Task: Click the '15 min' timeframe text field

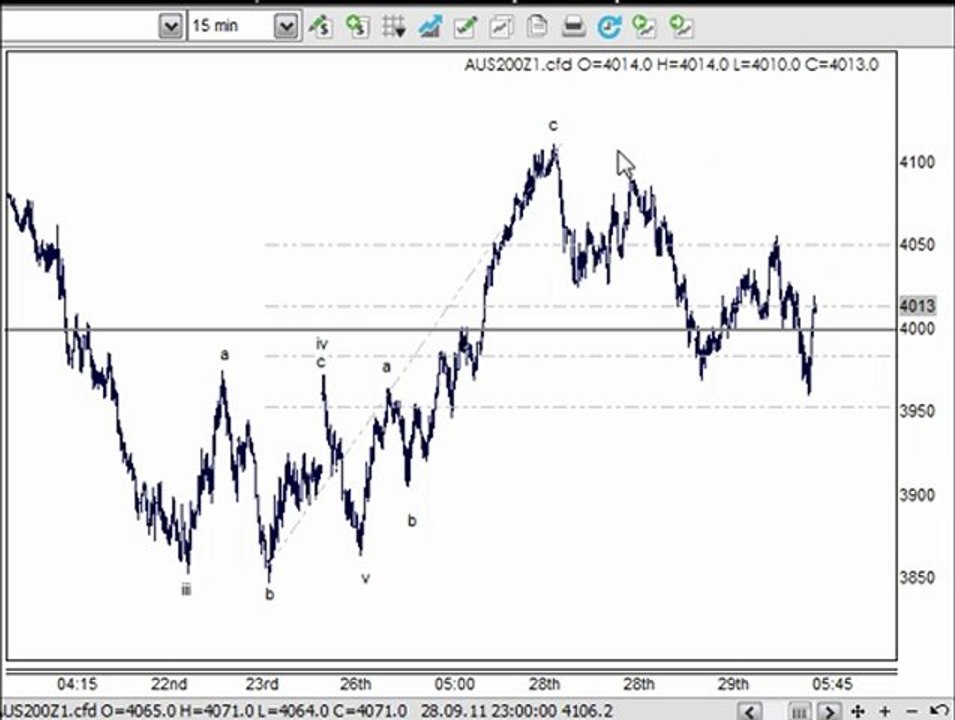Action: (230, 26)
